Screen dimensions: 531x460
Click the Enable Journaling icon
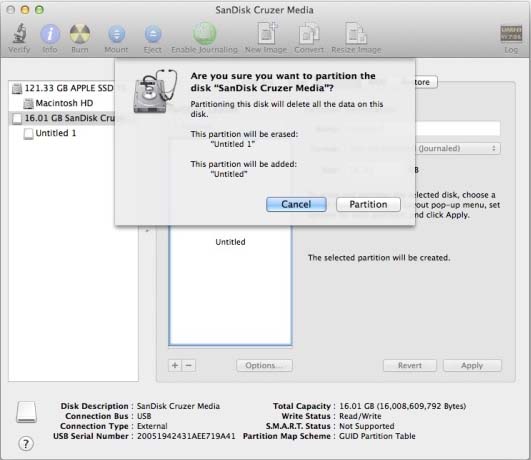pyautogui.click(x=205, y=33)
